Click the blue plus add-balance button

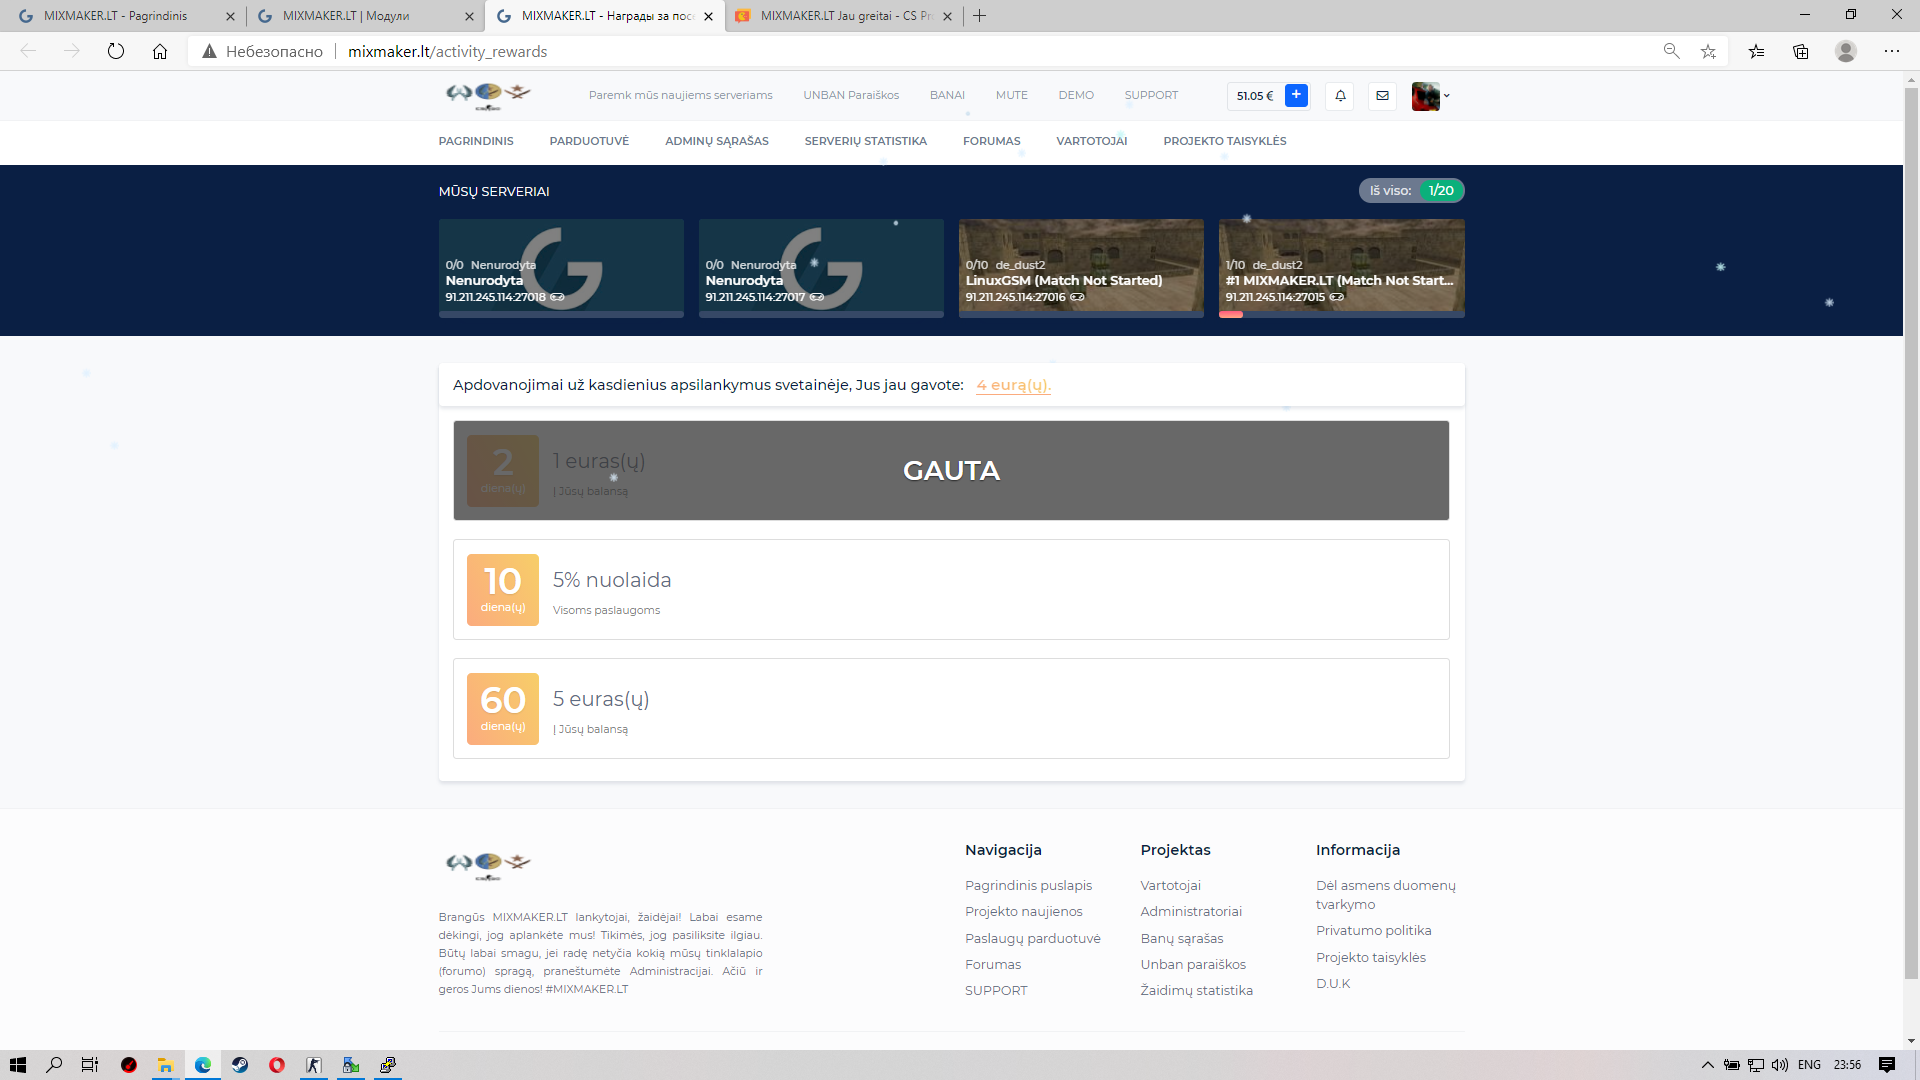point(1296,95)
